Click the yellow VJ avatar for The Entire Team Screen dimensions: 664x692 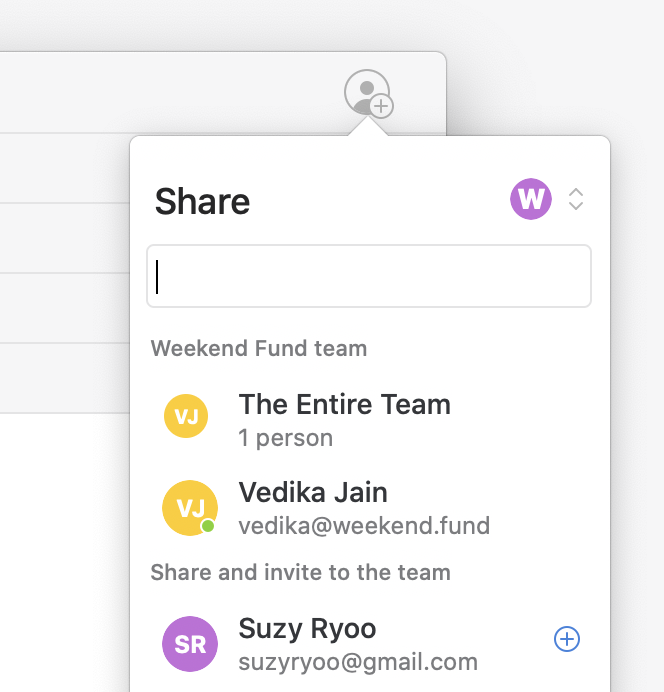coord(186,417)
